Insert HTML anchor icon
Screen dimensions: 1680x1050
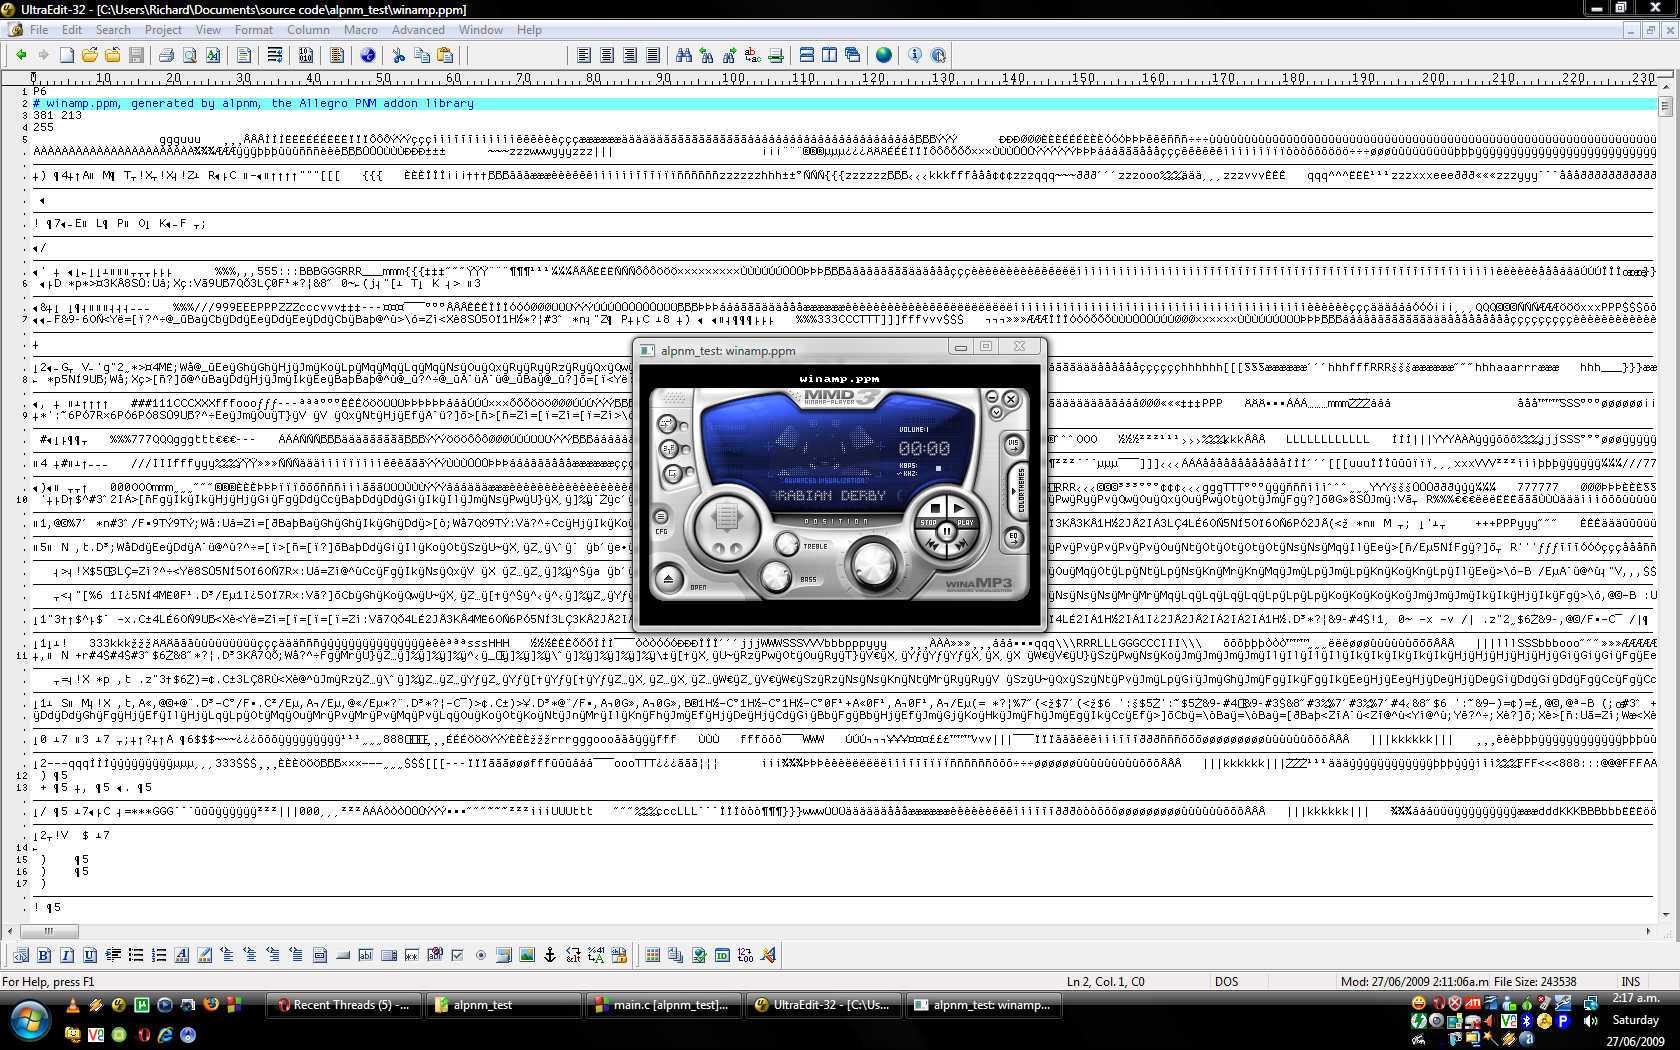click(x=550, y=955)
